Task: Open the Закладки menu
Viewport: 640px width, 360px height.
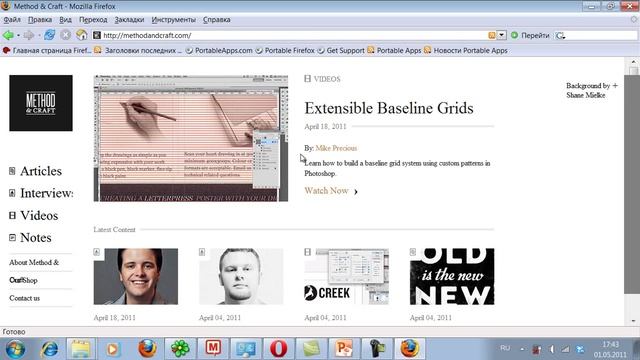Action: click(x=129, y=20)
